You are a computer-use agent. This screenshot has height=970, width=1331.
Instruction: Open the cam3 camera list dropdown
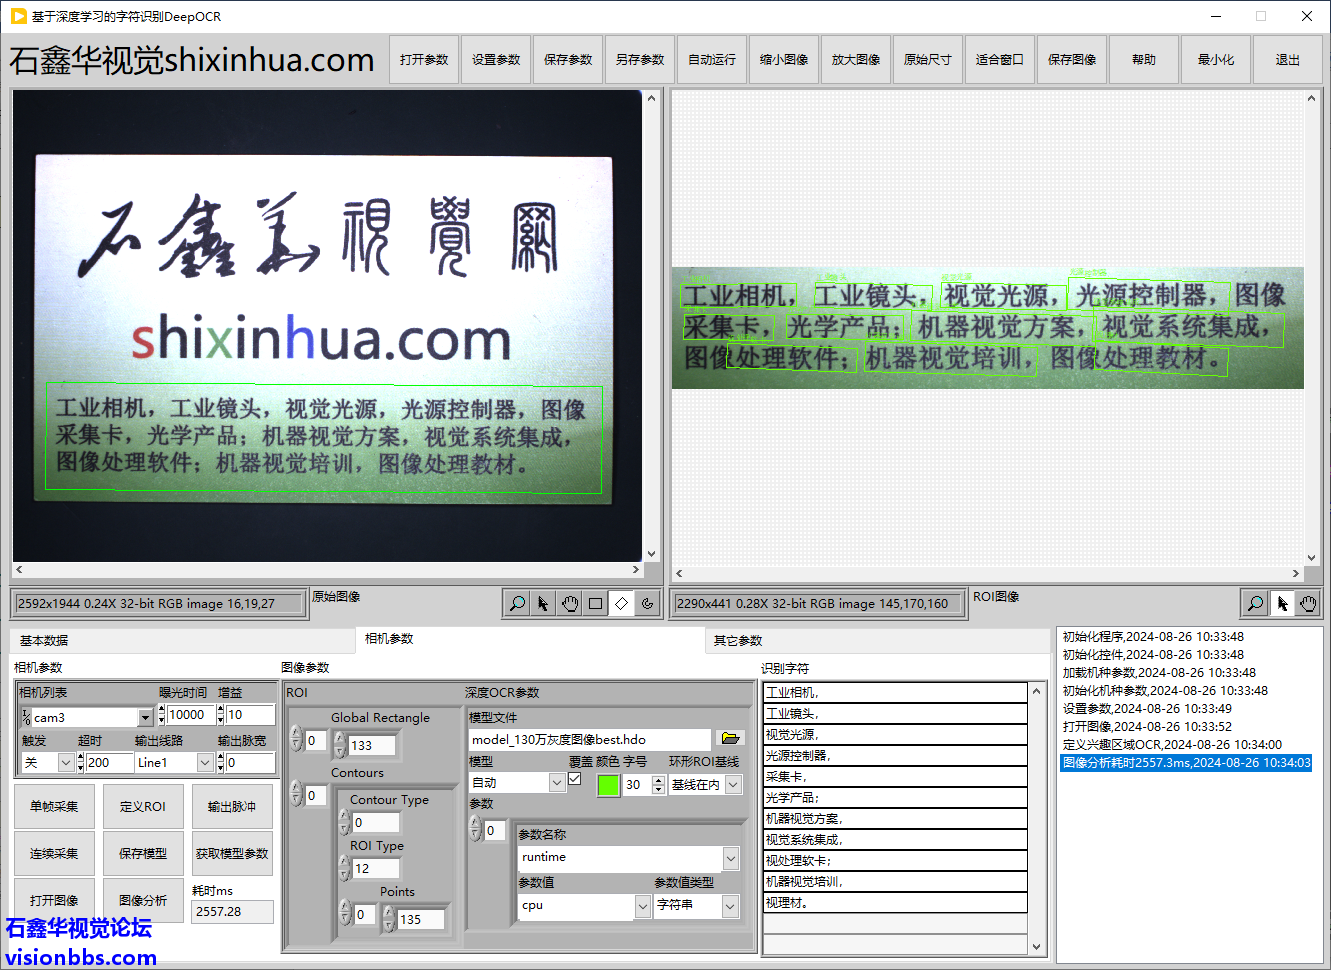coord(145,717)
